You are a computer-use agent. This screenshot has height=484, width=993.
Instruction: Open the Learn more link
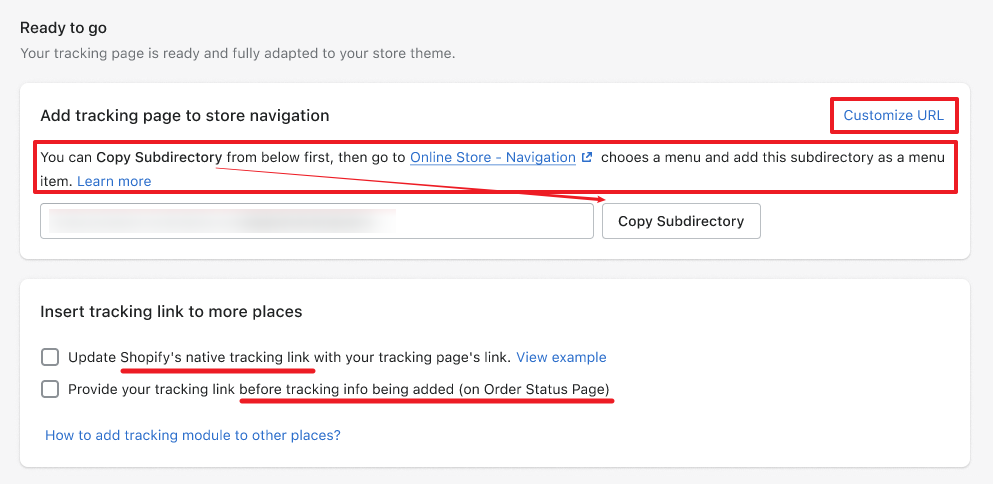coord(114,181)
